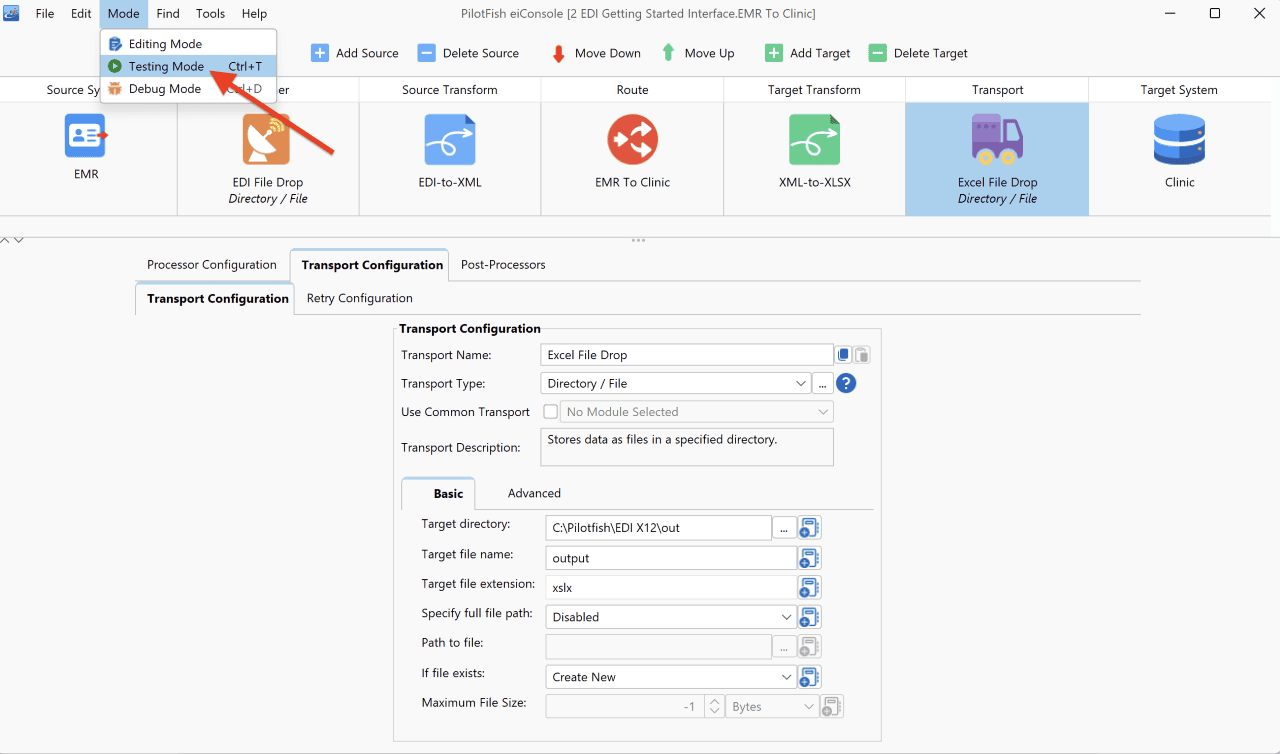Click the Transport stage header

point(997,90)
